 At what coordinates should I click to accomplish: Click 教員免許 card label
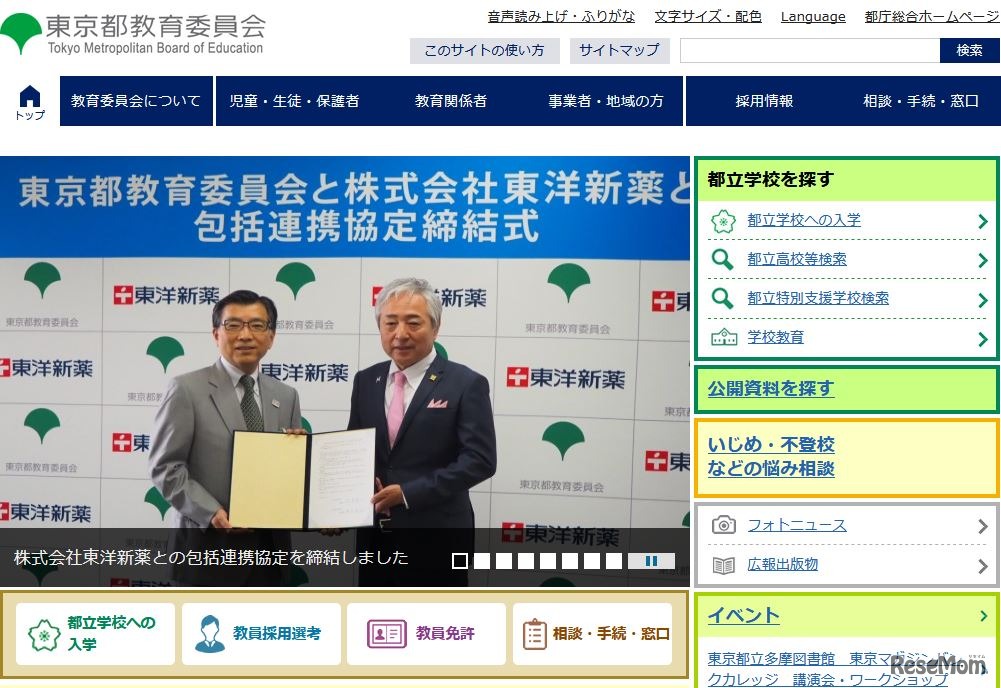pyautogui.click(x=445, y=633)
